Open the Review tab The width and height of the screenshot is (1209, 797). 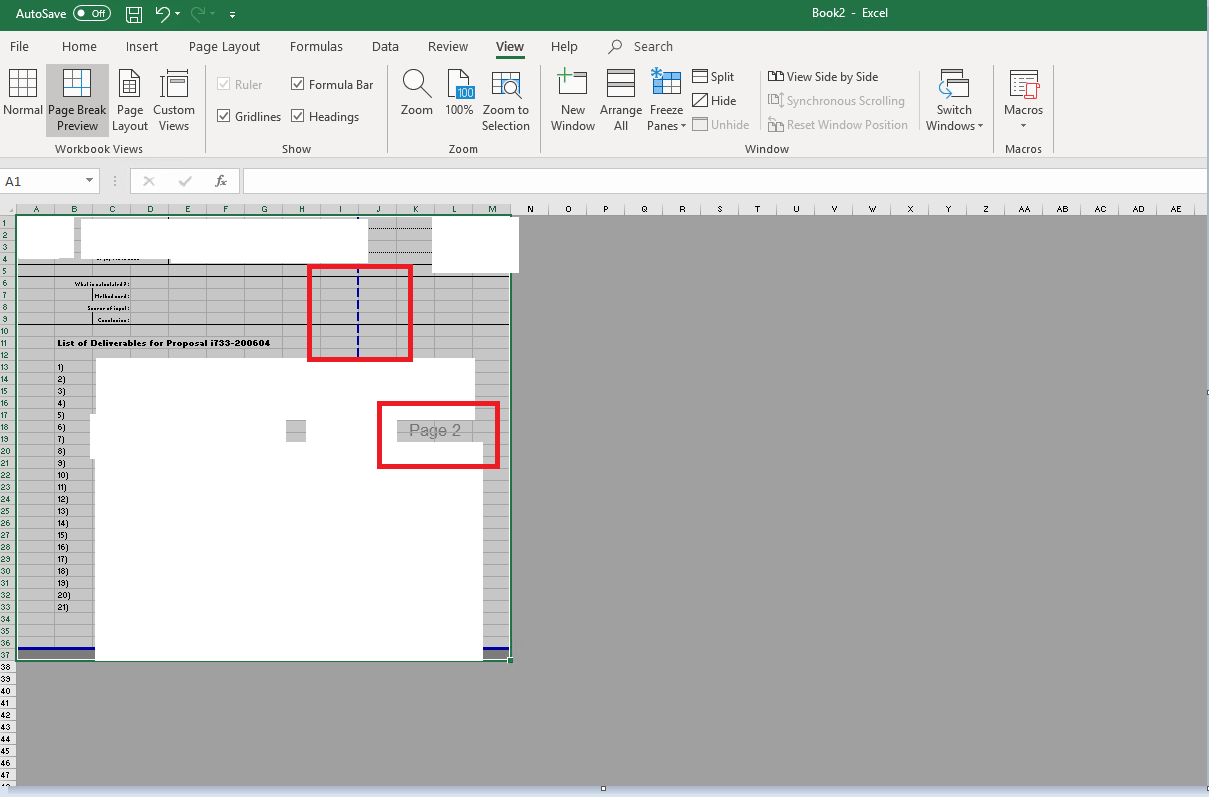pos(448,47)
